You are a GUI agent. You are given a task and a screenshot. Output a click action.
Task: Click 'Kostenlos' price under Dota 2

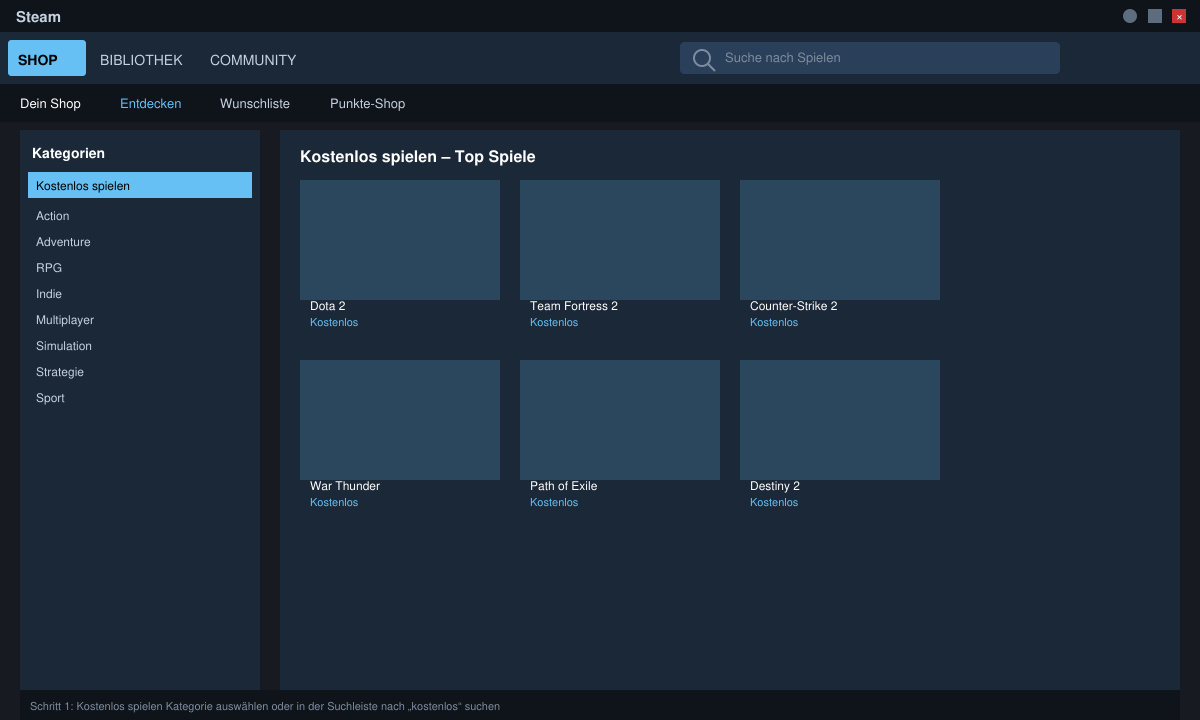pyautogui.click(x=334, y=322)
